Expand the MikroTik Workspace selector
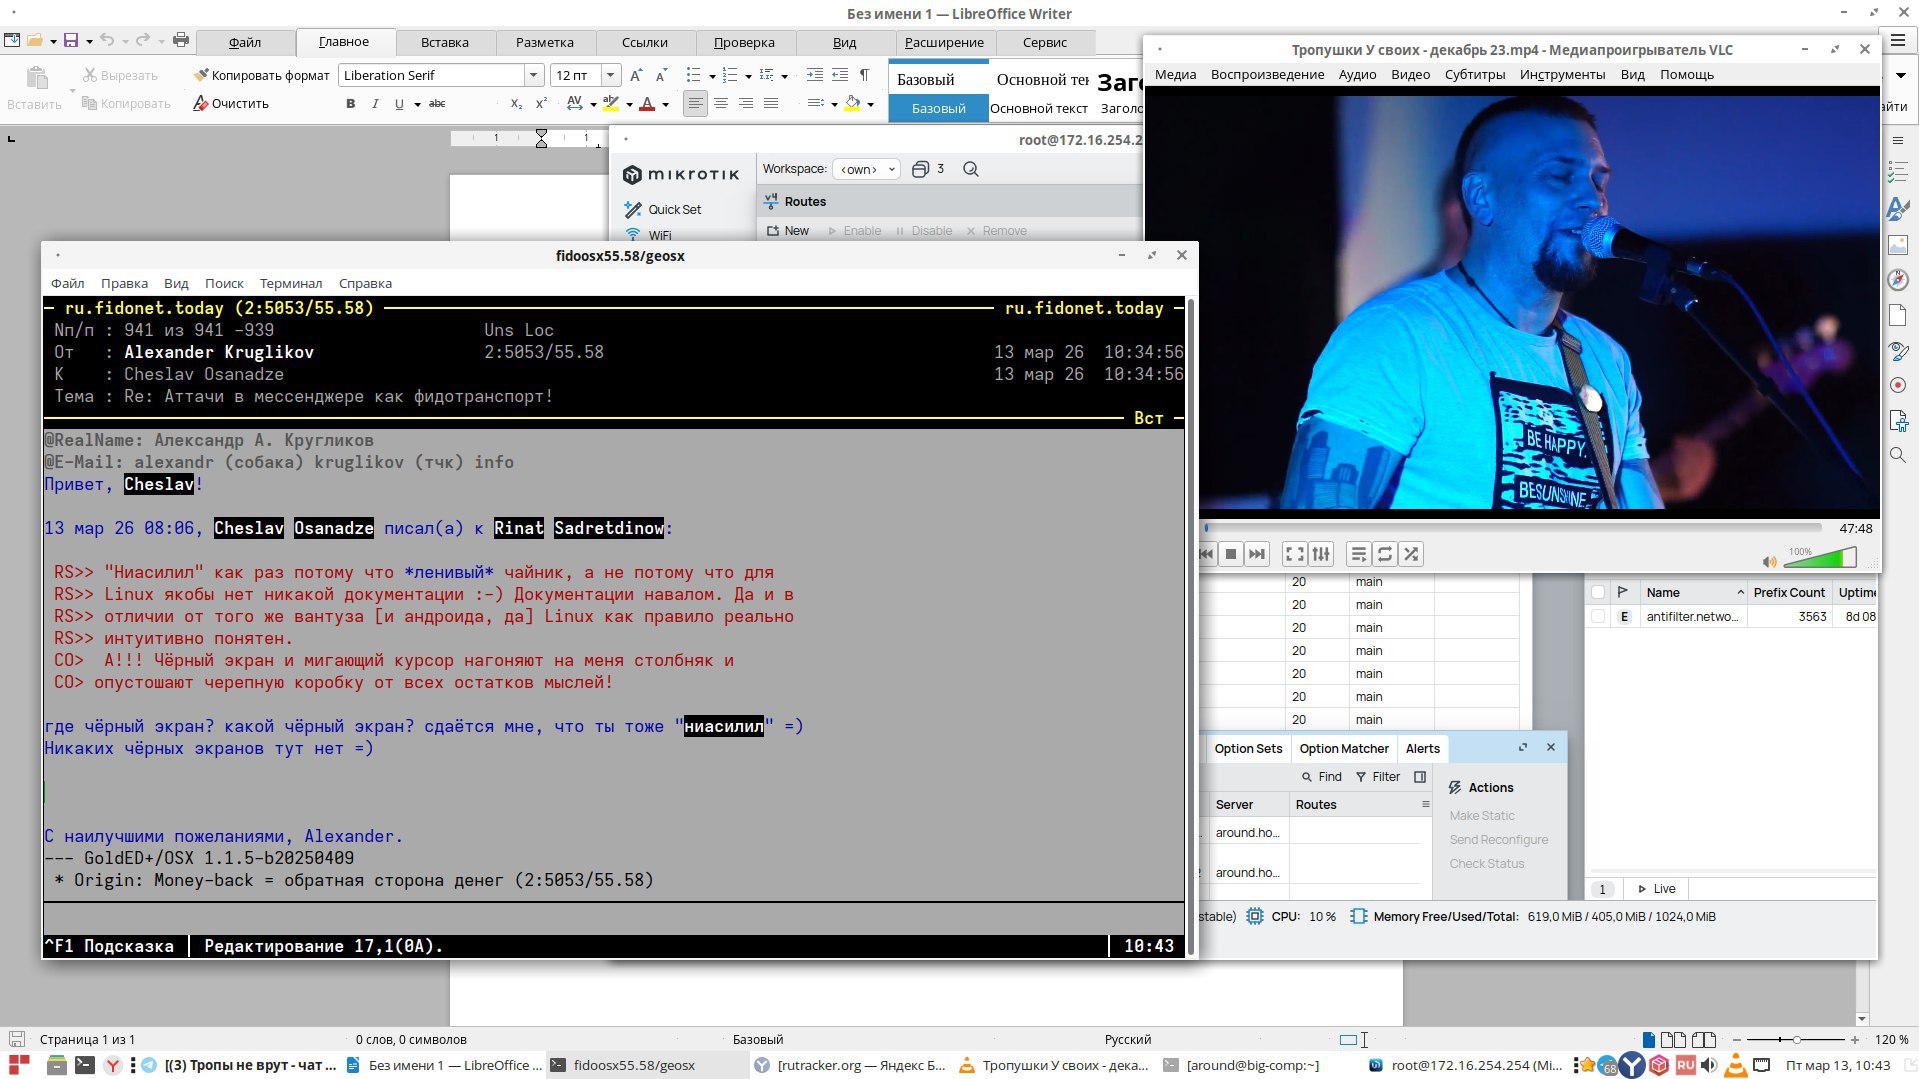 [866, 169]
